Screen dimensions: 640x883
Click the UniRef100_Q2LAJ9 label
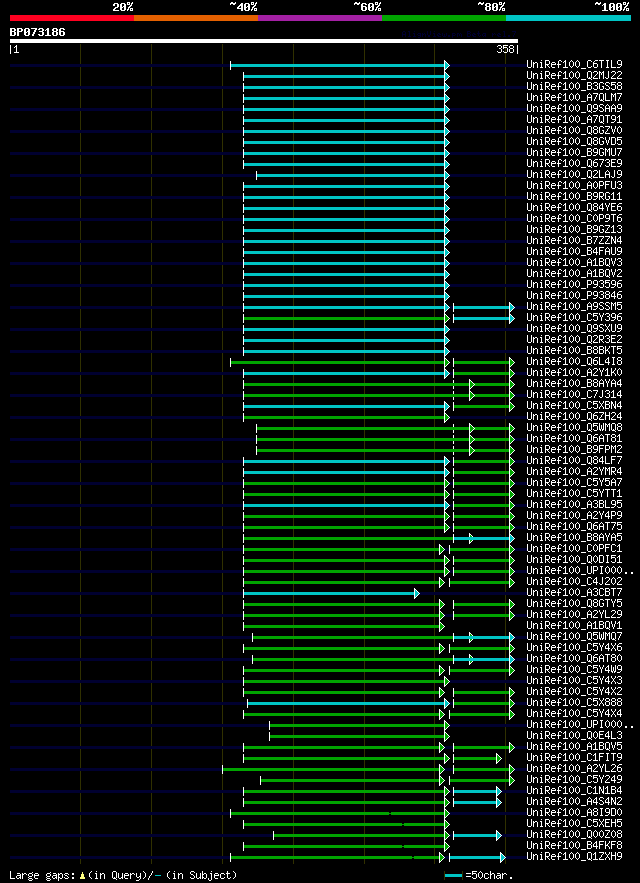(x=574, y=175)
